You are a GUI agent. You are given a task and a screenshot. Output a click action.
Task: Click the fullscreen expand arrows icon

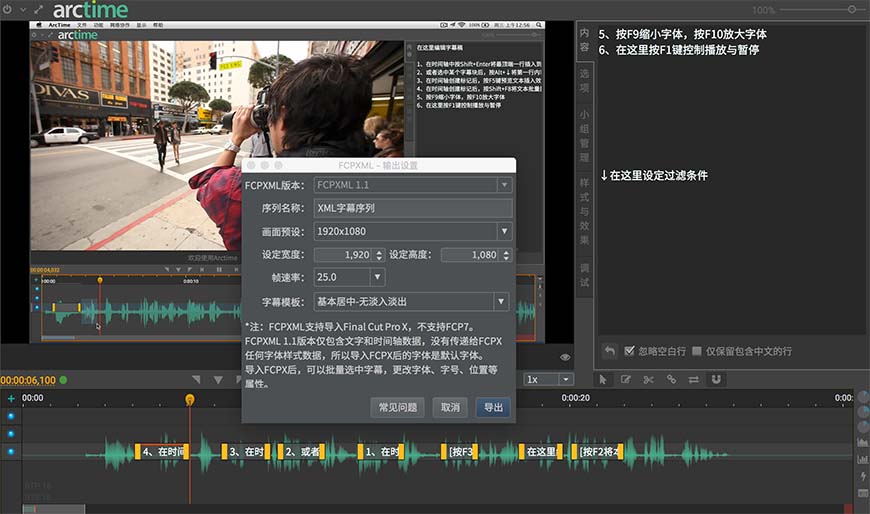point(38,9)
